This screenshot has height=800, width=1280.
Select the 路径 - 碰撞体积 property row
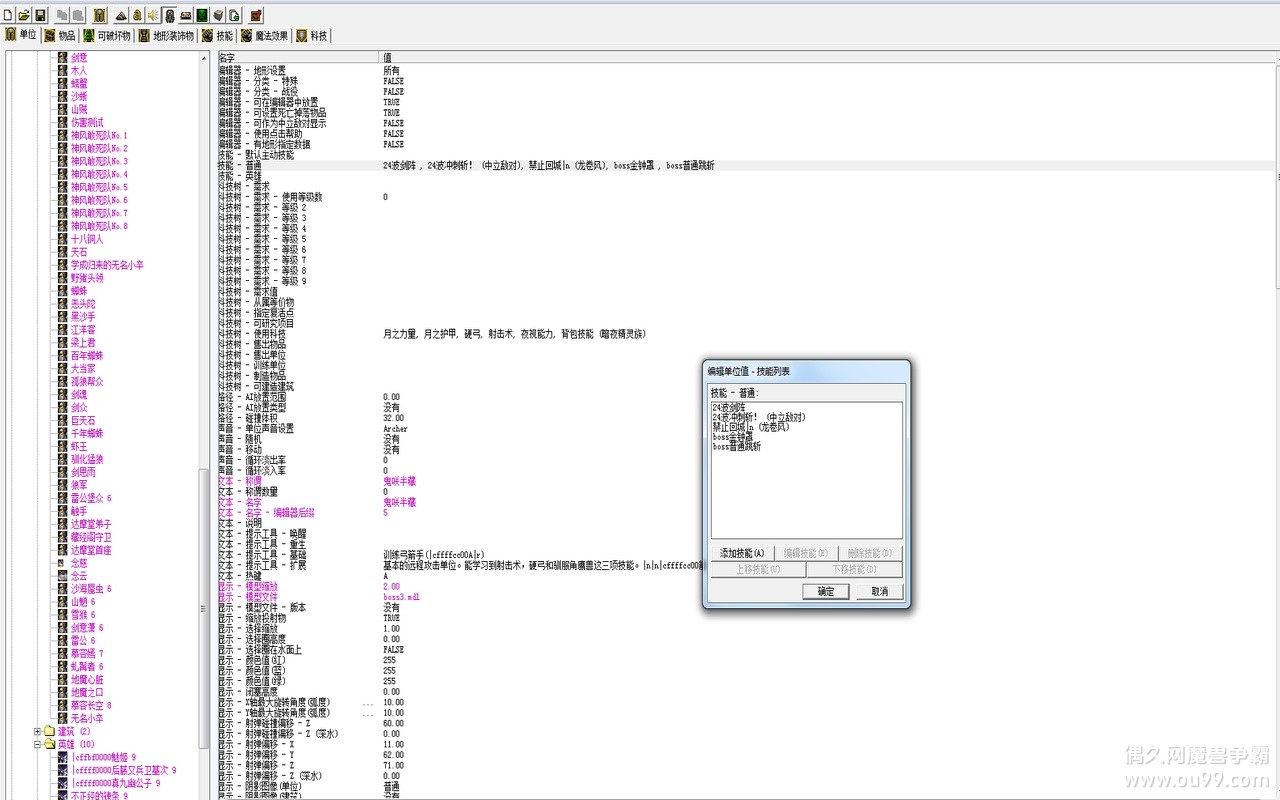pos(747,418)
